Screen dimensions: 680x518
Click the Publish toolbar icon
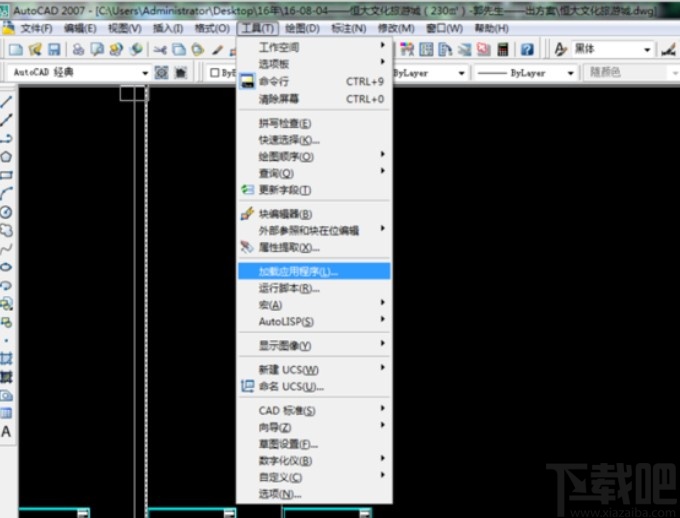point(116,49)
